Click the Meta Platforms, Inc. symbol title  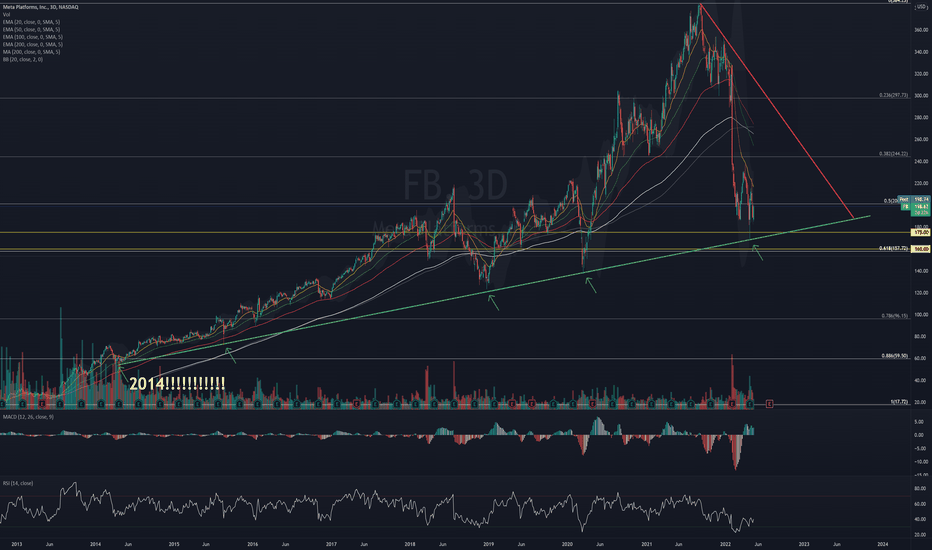[x=40, y=7]
